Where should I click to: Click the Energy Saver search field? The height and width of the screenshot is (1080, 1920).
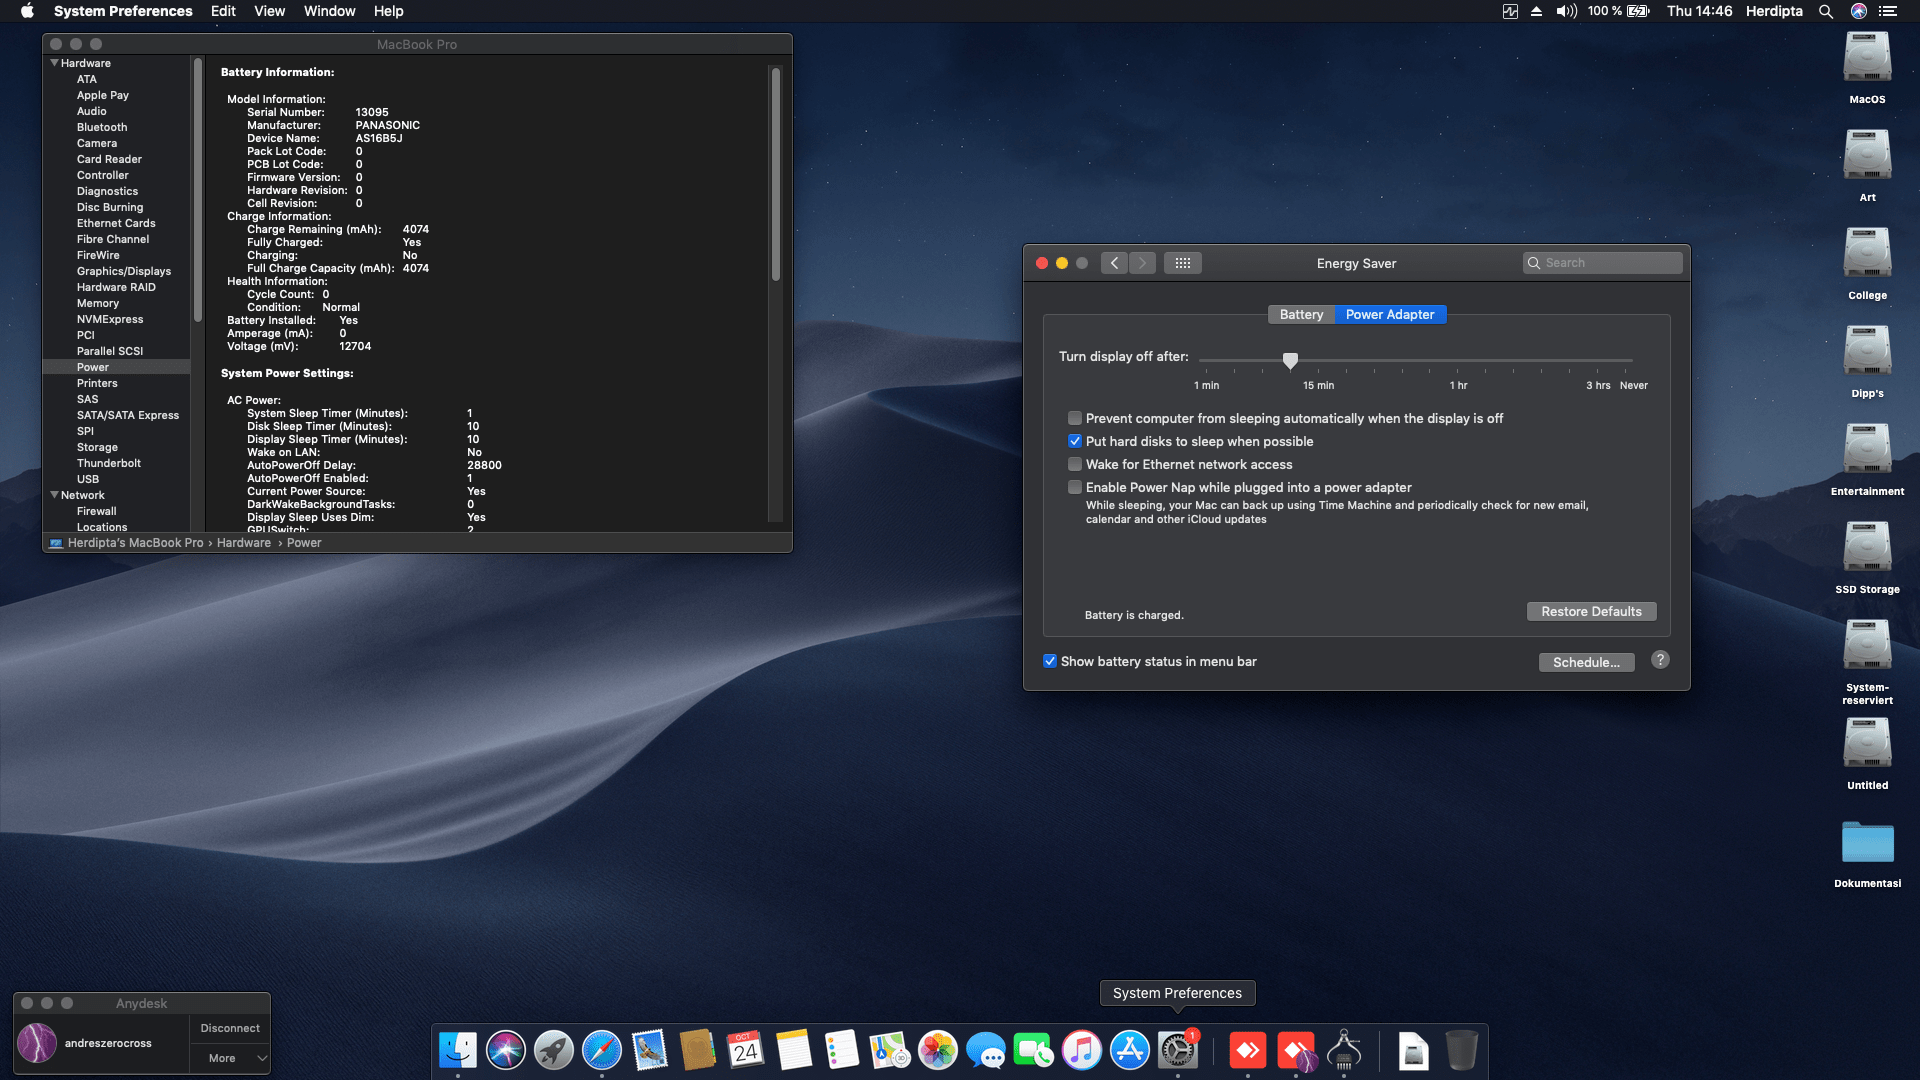pos(1602,262)
